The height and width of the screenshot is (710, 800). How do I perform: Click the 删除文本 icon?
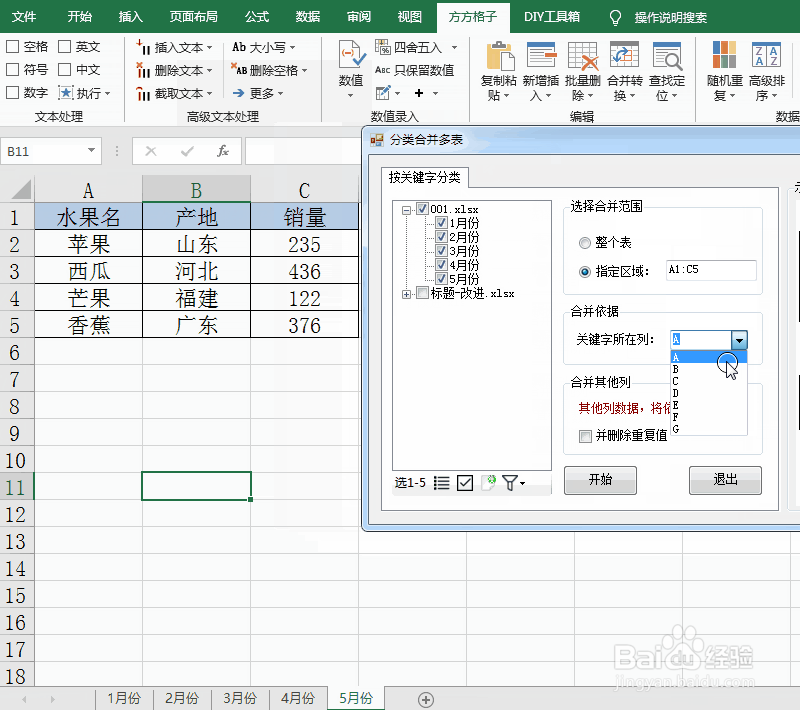click(143, 70)
